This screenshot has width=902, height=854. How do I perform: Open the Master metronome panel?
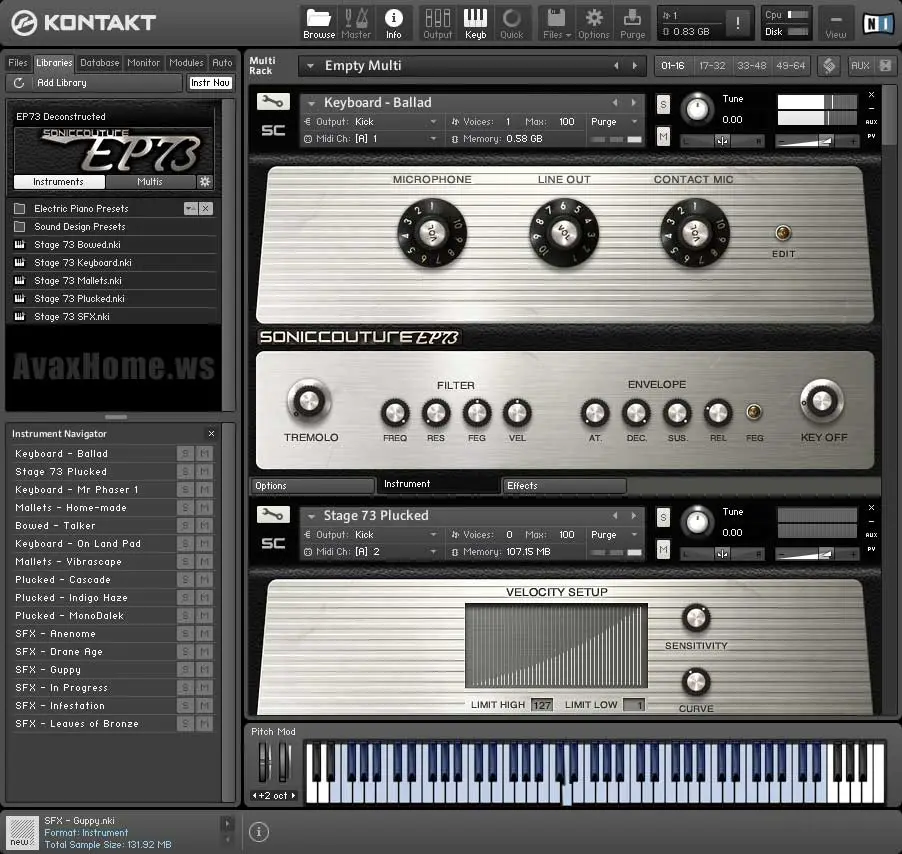coord(356,24)
